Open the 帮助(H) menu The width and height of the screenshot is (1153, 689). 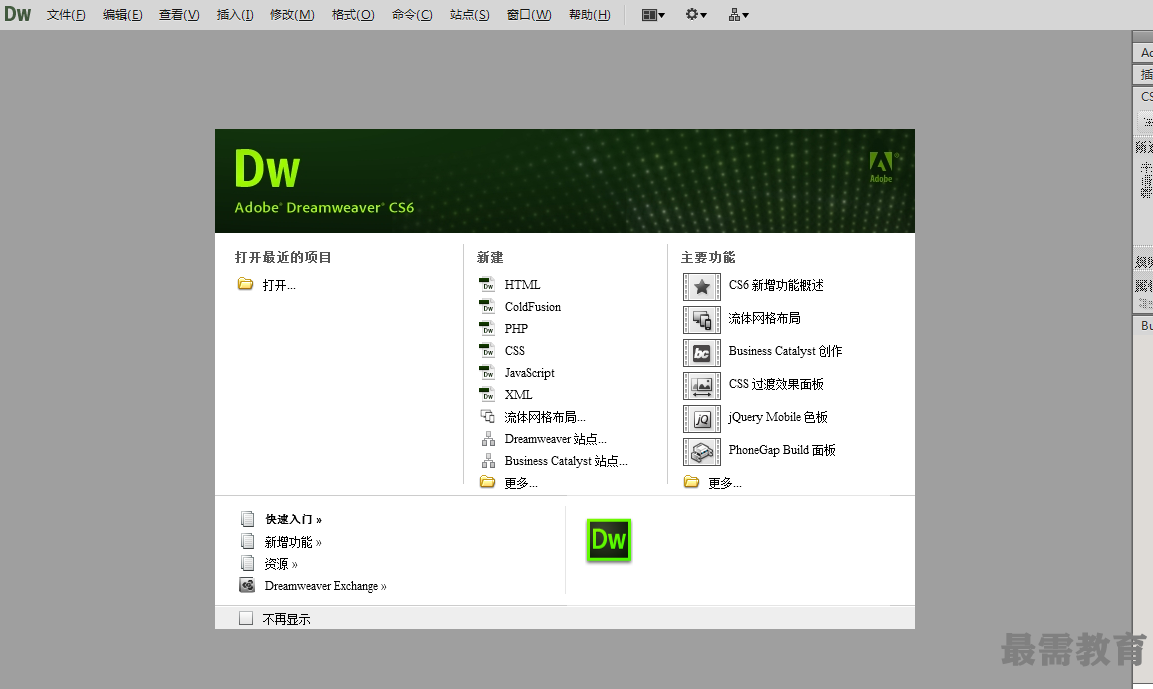pyautogui.click(x=590, y=15)
